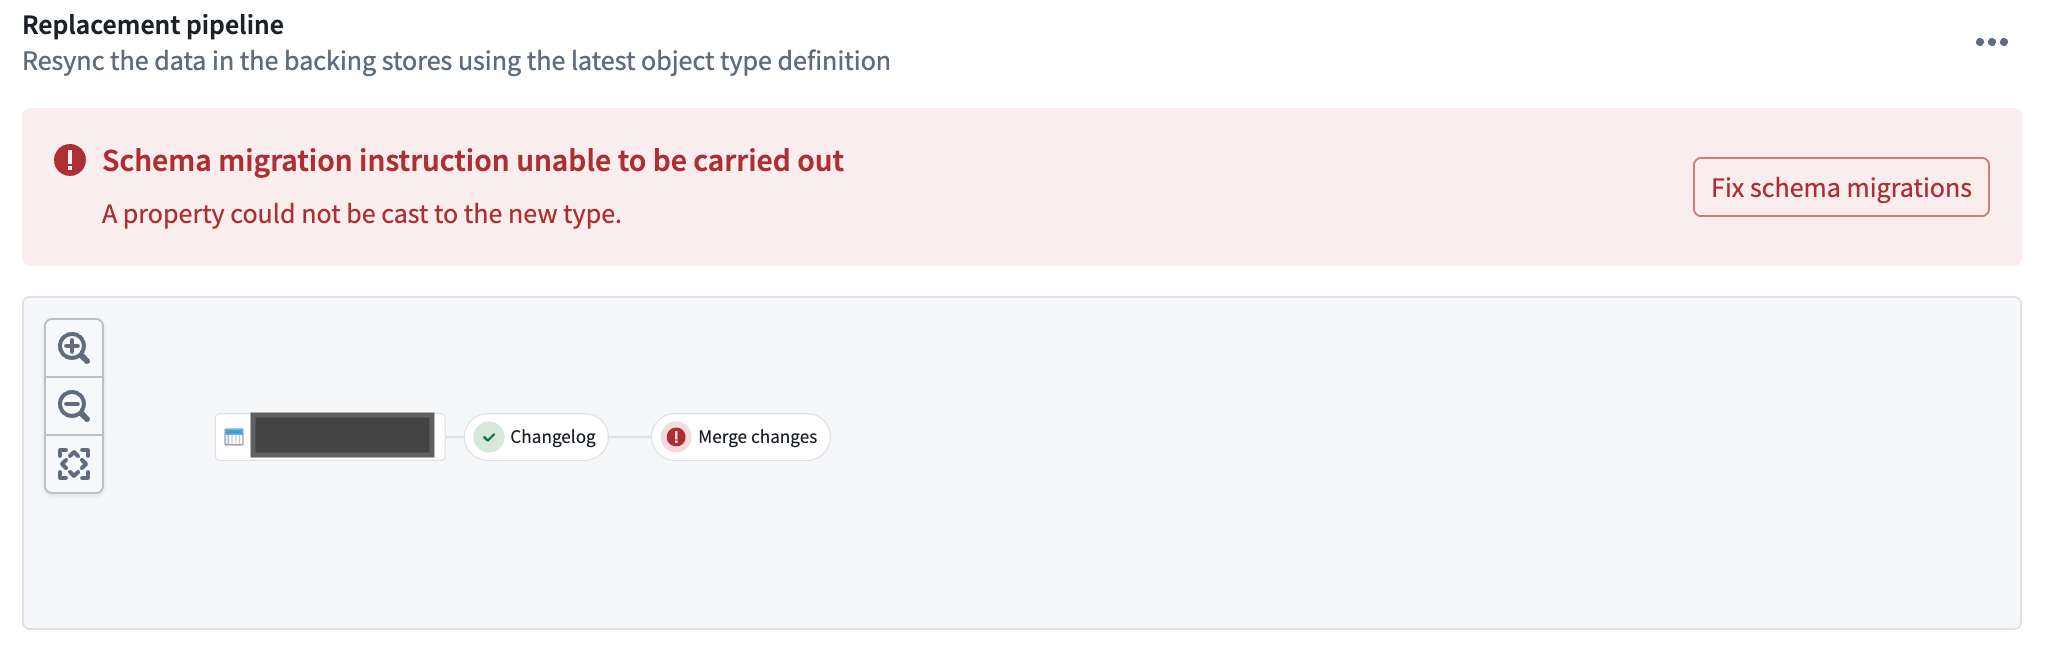Click the dataset table icon on source node
The width and height of the screenshot is (2048, 660).
click(234, 437)
